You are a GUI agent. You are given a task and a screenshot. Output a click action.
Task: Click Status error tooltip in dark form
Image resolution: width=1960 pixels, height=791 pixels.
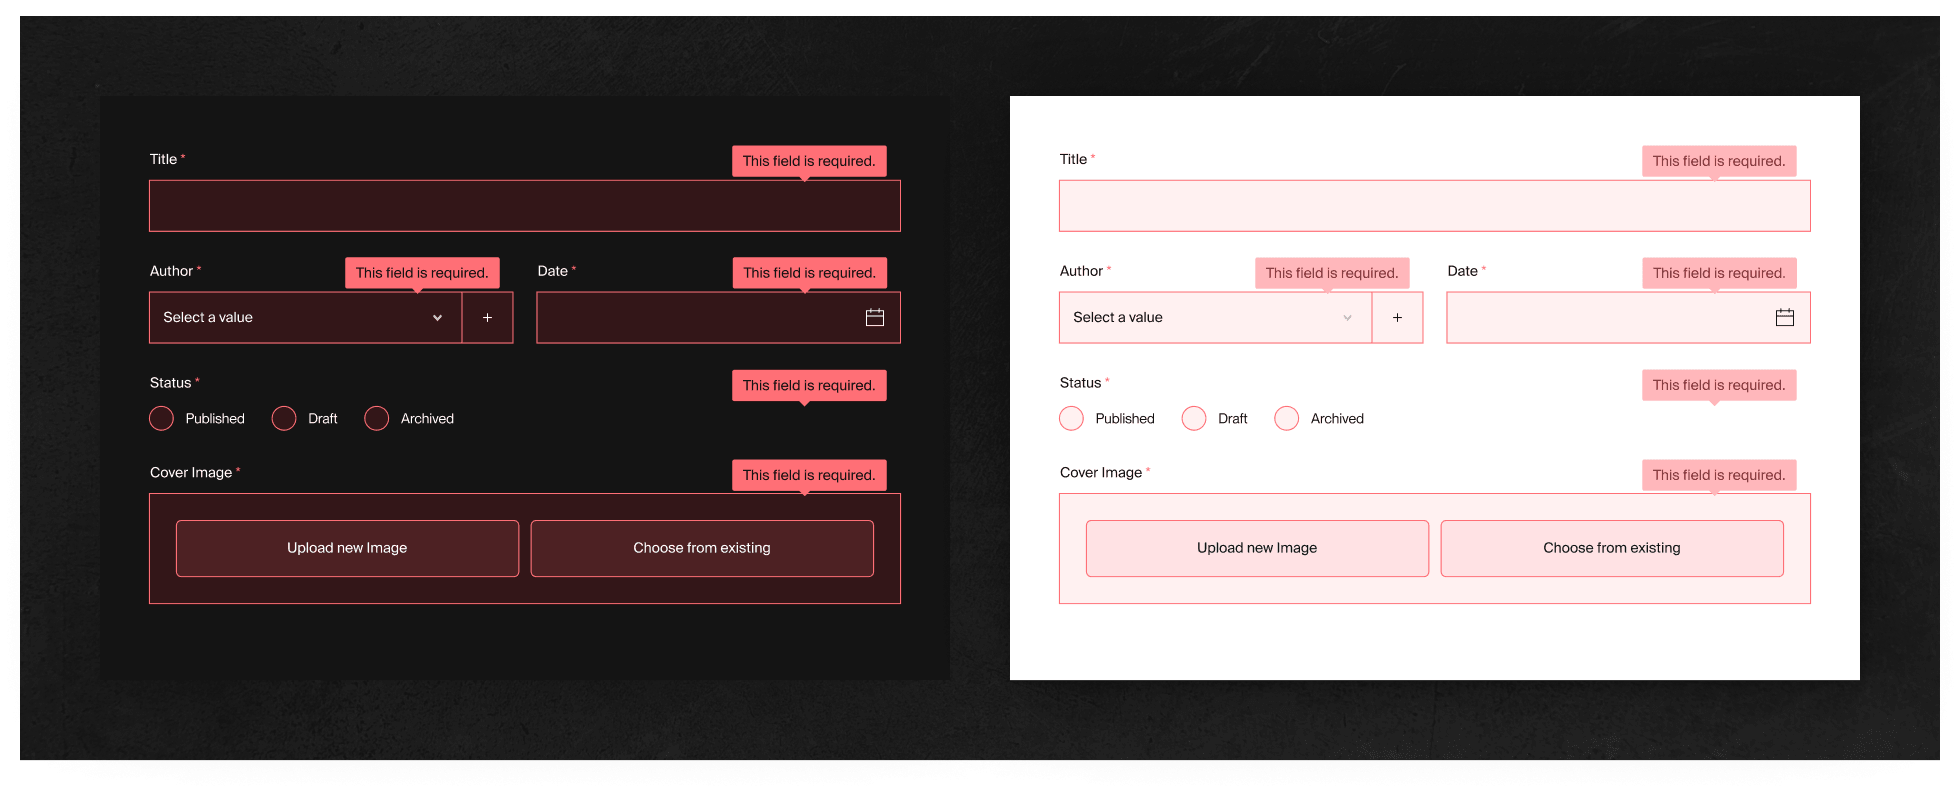point(809,385)
